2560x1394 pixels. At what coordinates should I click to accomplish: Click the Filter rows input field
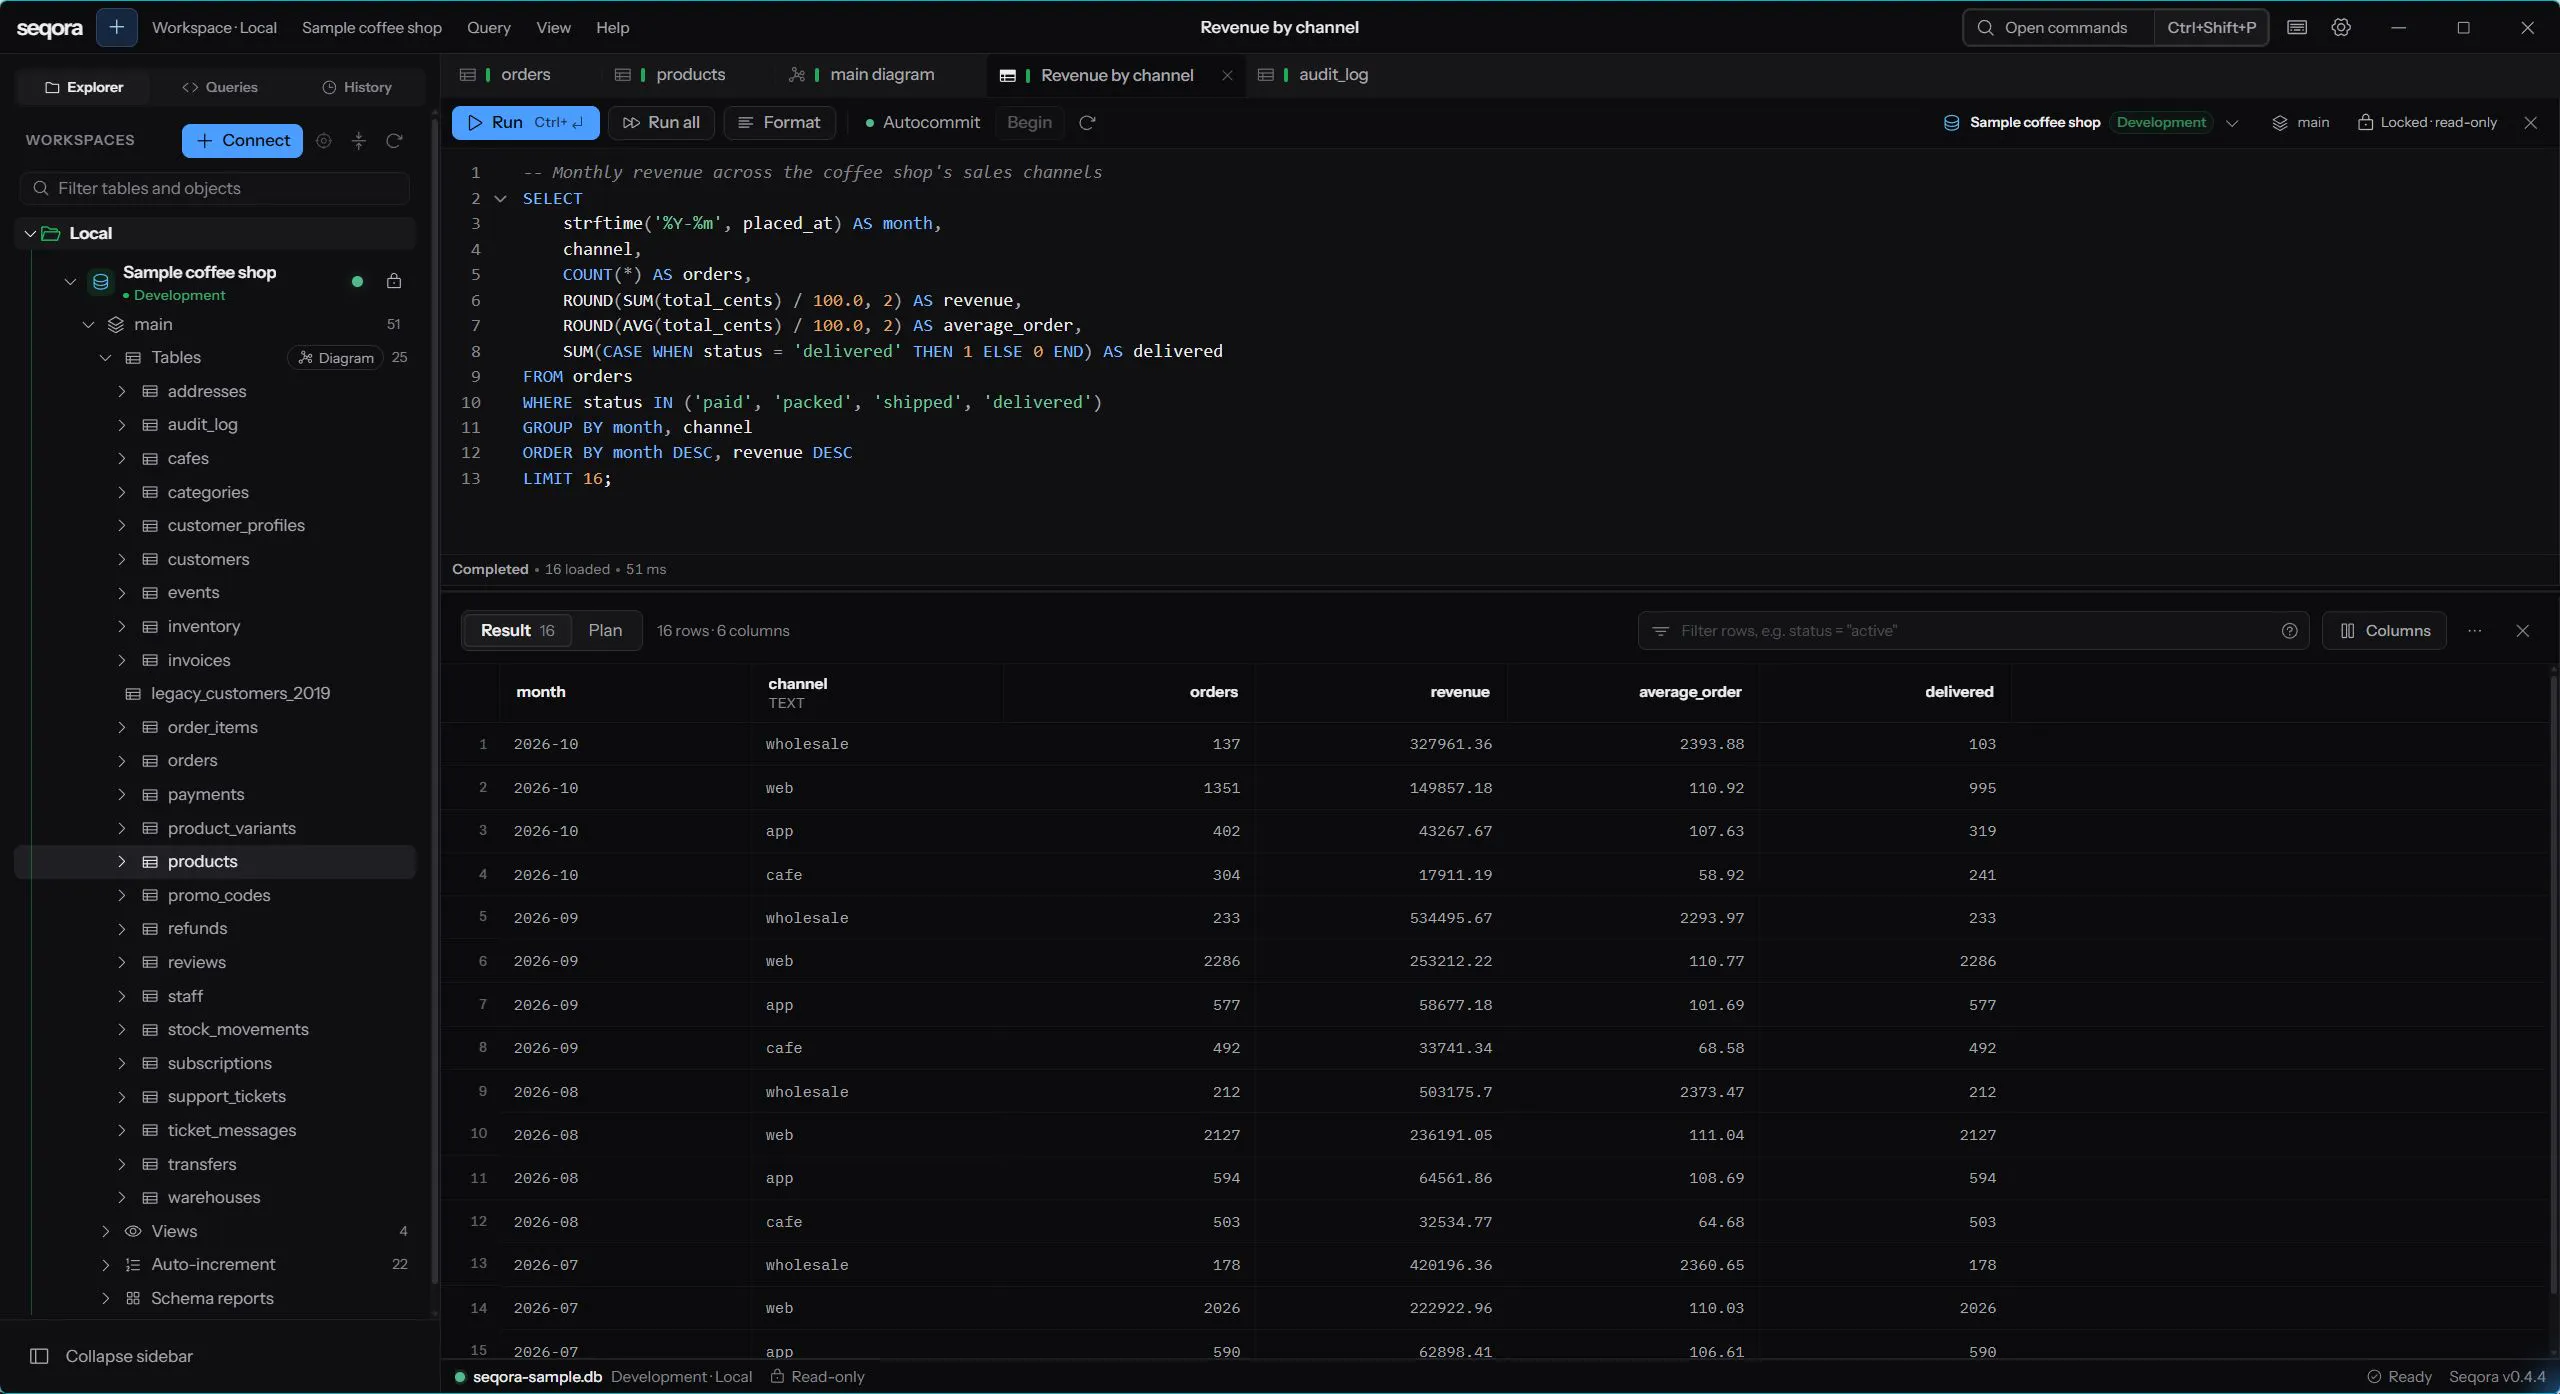pos(1972,630)
